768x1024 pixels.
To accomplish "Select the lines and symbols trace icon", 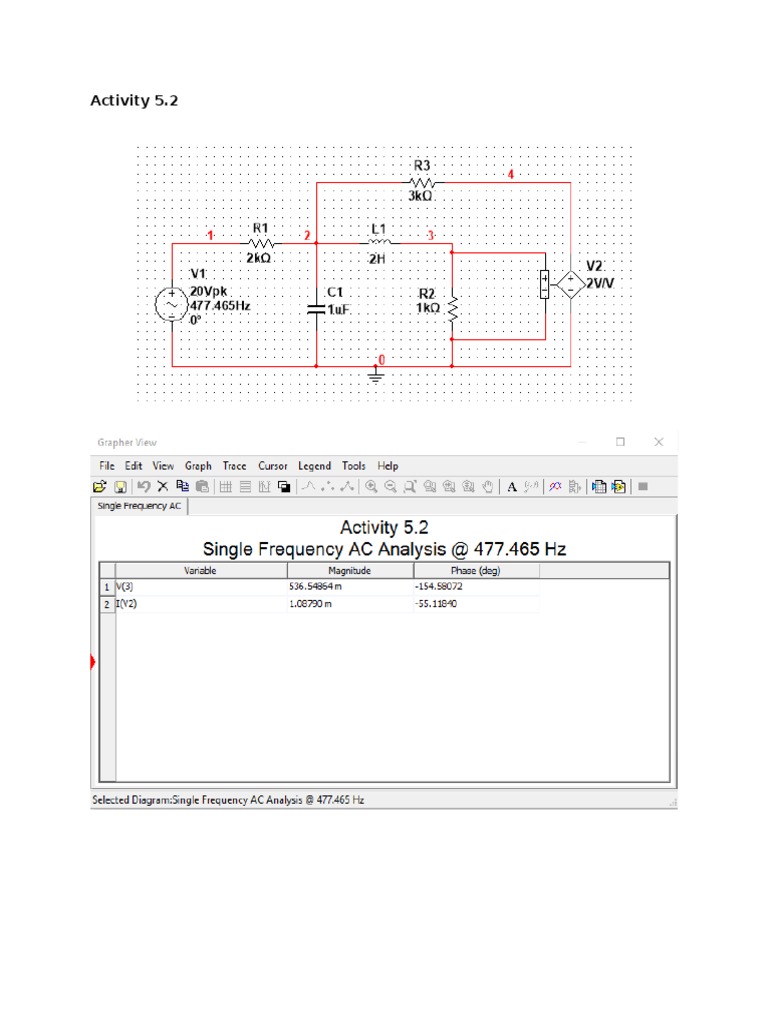I will click(x=347, y=487).
